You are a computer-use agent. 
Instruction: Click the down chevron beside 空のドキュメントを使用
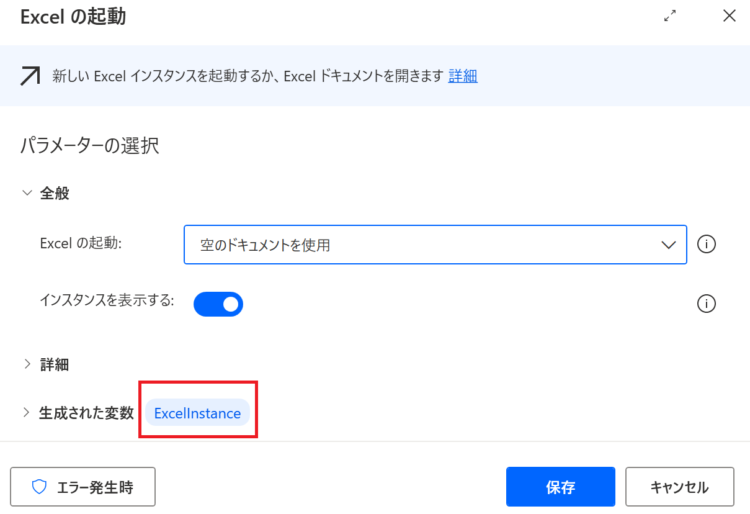[668, 245]
